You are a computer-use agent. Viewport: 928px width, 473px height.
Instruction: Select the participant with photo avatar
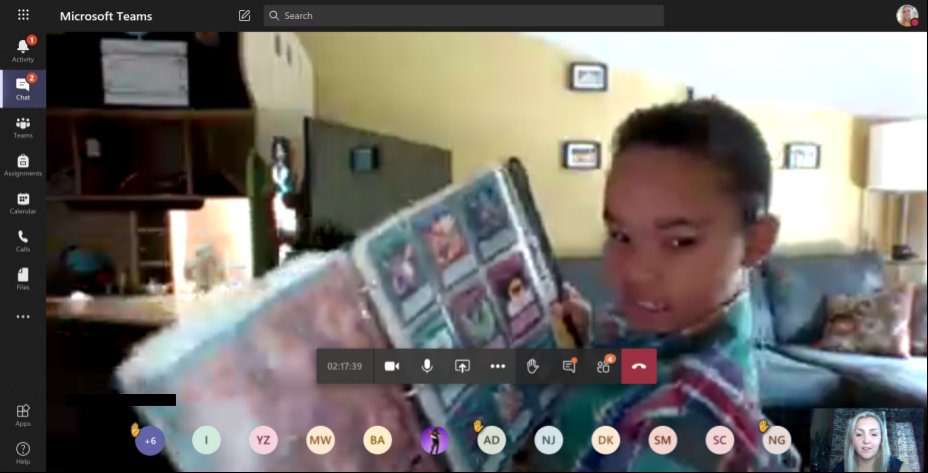coord(434,440)
